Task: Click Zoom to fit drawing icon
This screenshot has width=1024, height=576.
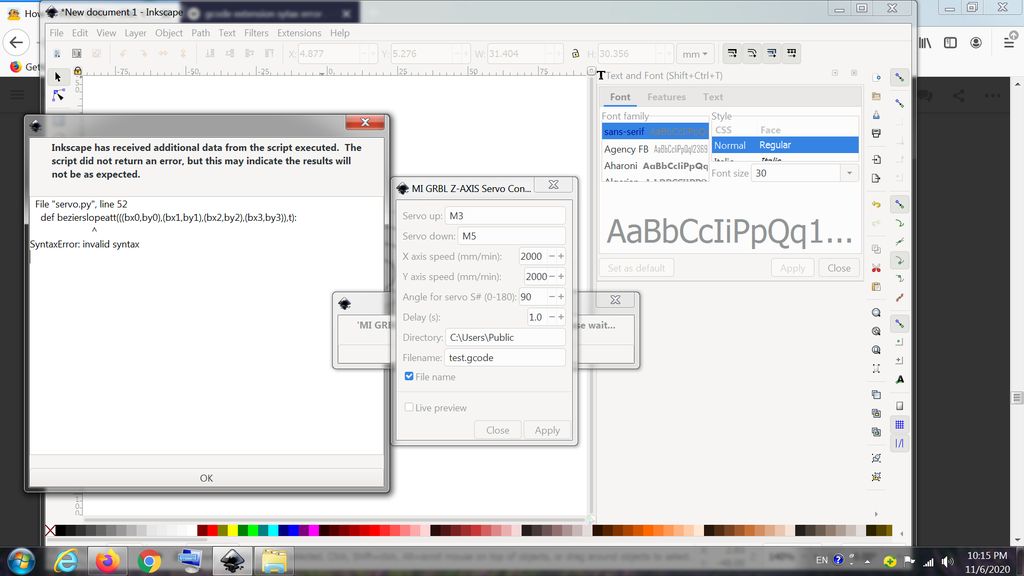Action: pos(876,332)
